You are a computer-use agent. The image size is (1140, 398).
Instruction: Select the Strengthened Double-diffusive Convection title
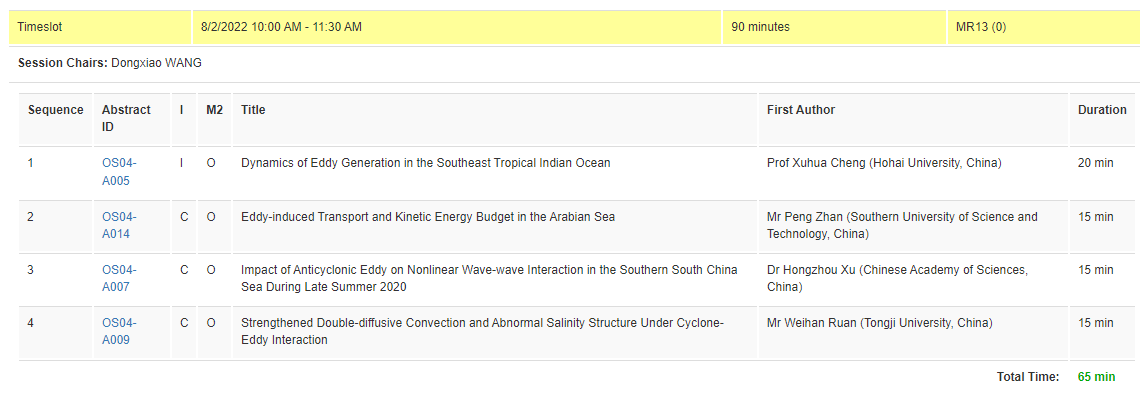pyautogui.click(x=483, y=331)
